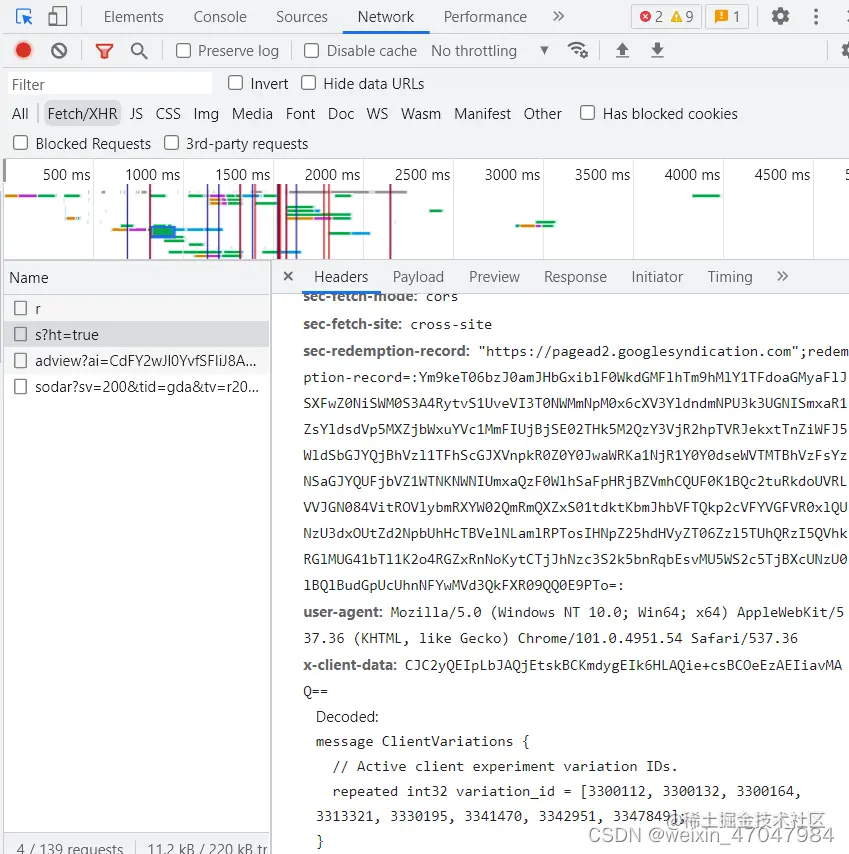Filter requests by Manifest
The width and height of the screenshot is (849, 854).
point(482,114)
